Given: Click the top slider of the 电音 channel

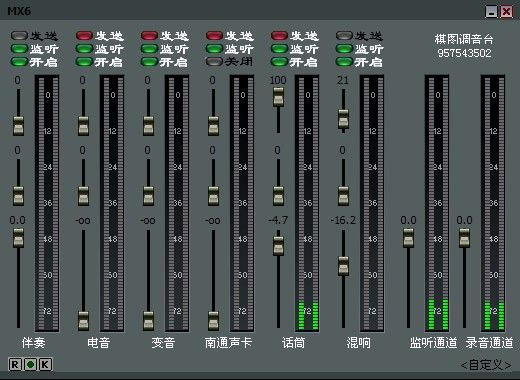Looking at the screenshot, I should (x=83, y=126).
